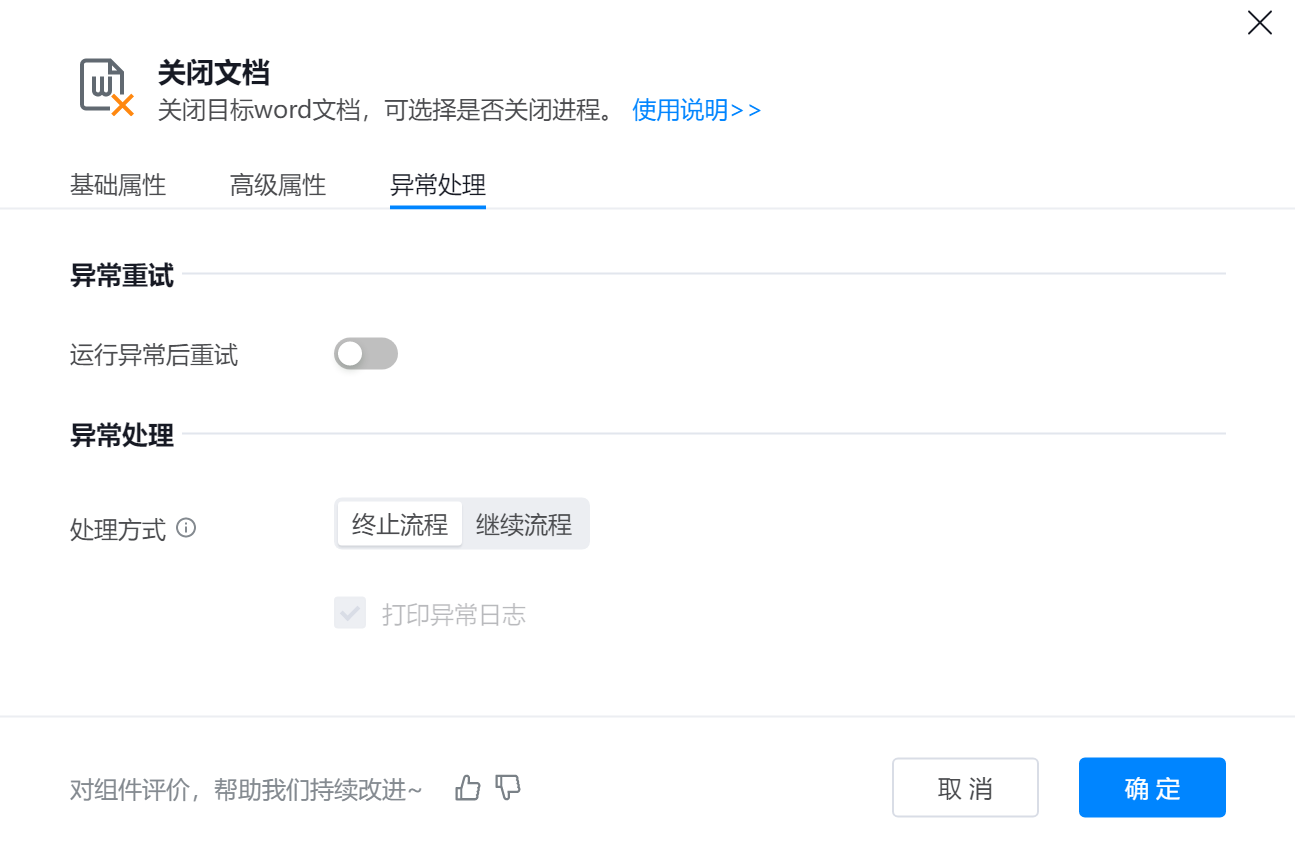This screenshot has width=1295, height=846.
Task: Click the 运行异常后重试 label text
Action: 154,355
